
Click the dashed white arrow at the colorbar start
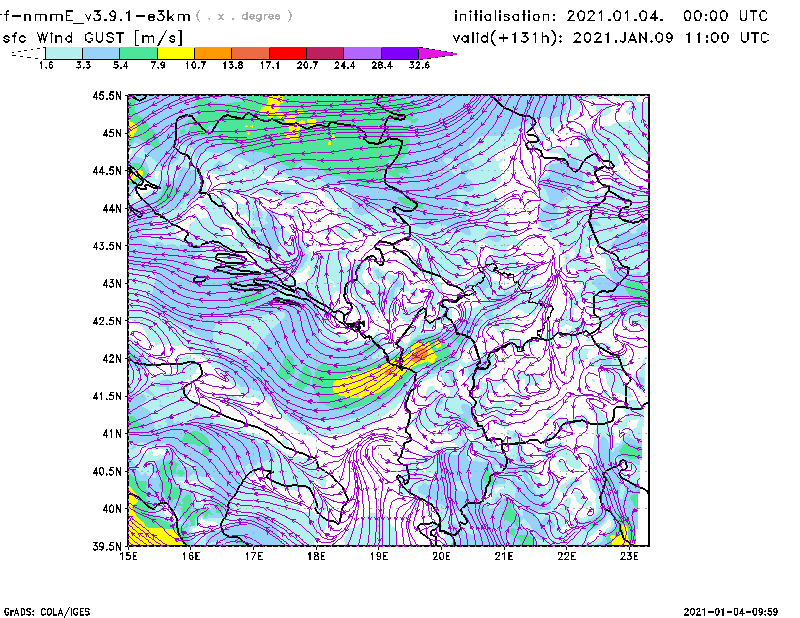(28, 53)
